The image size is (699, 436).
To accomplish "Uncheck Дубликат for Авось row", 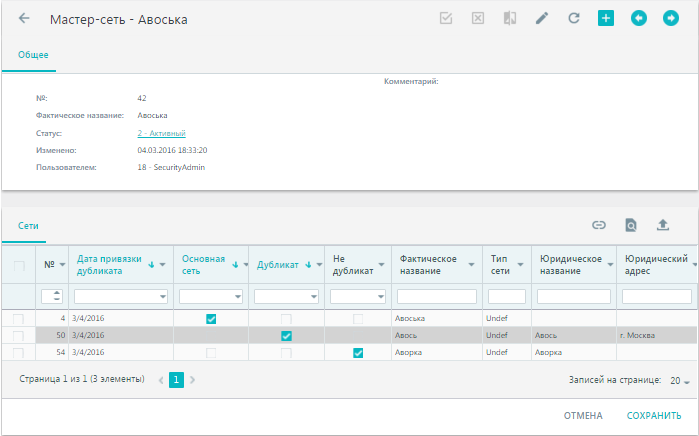I will 286,336.
